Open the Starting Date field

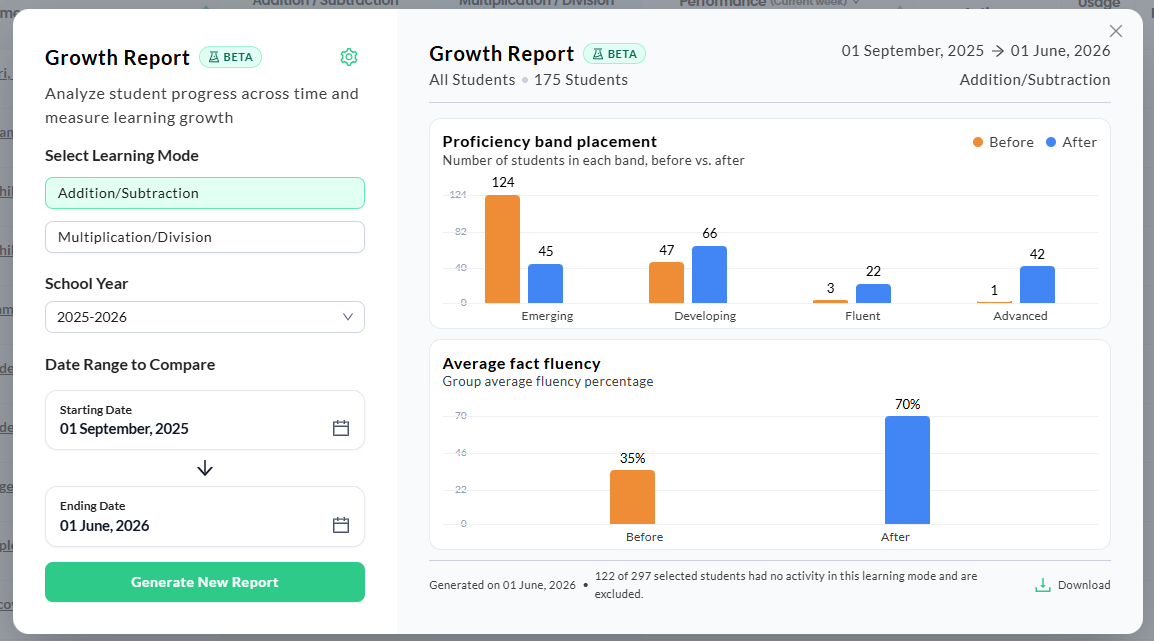click(205, 420)
